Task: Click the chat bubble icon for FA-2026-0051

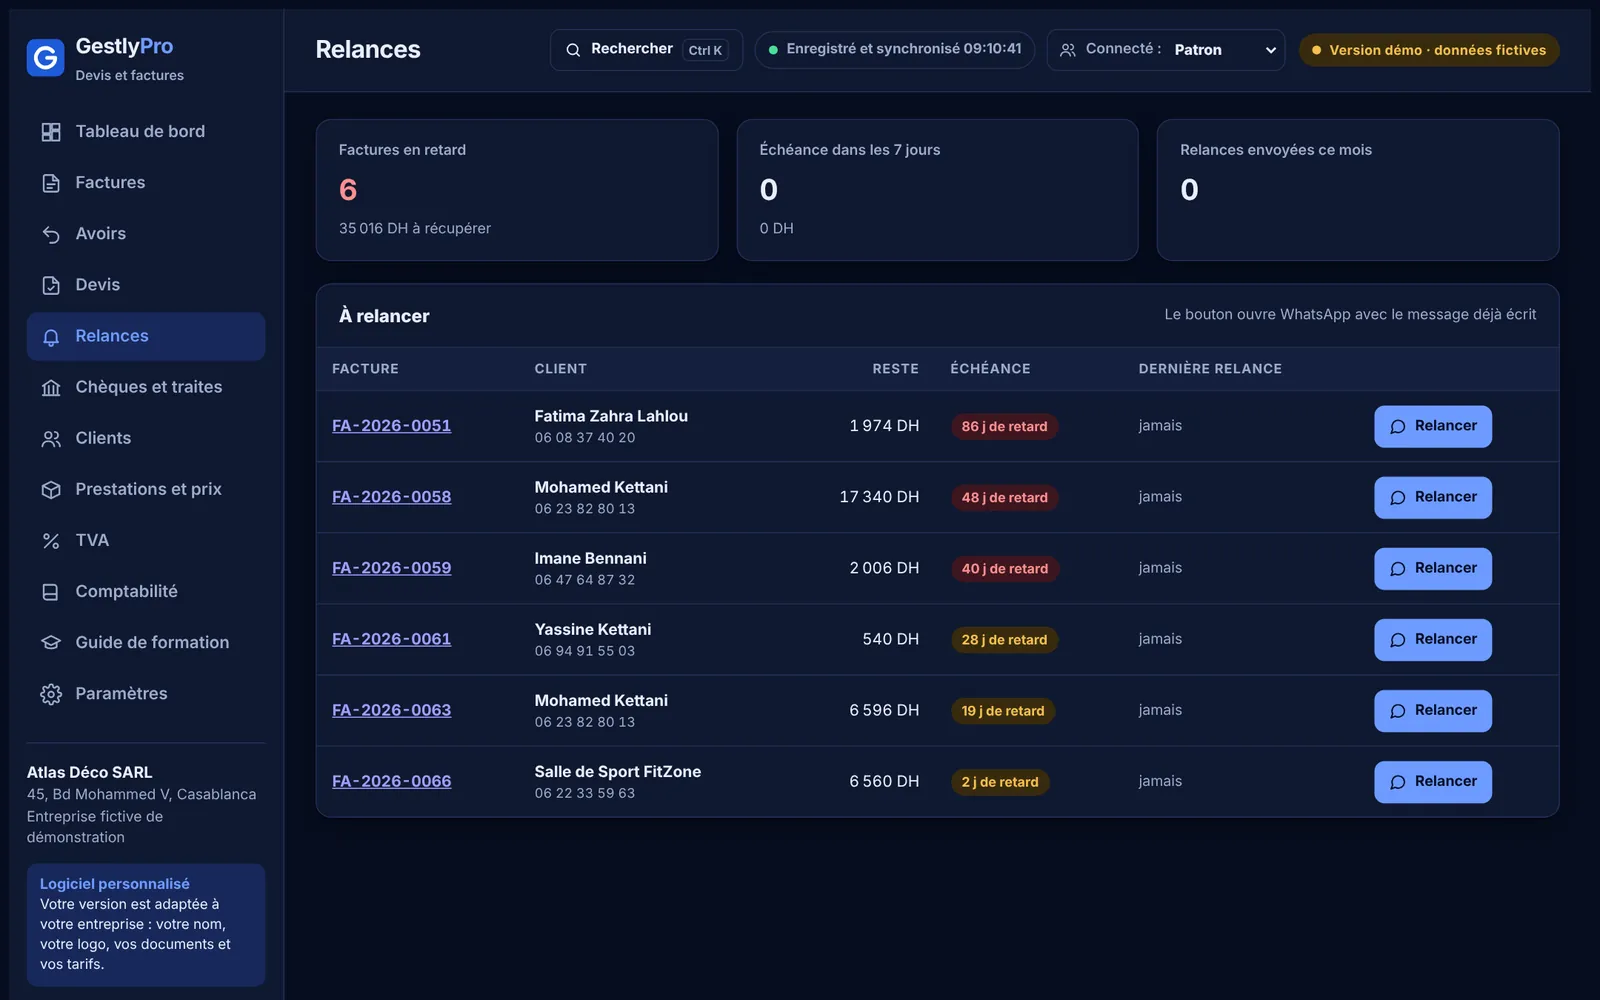Action: (1398, 427)
